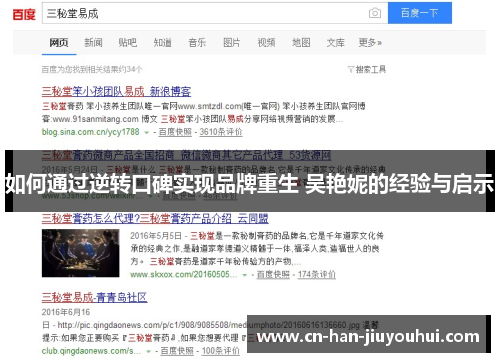
Task: Open result 三秘堂易成-青青岛社区
Action: coord(94,297)
